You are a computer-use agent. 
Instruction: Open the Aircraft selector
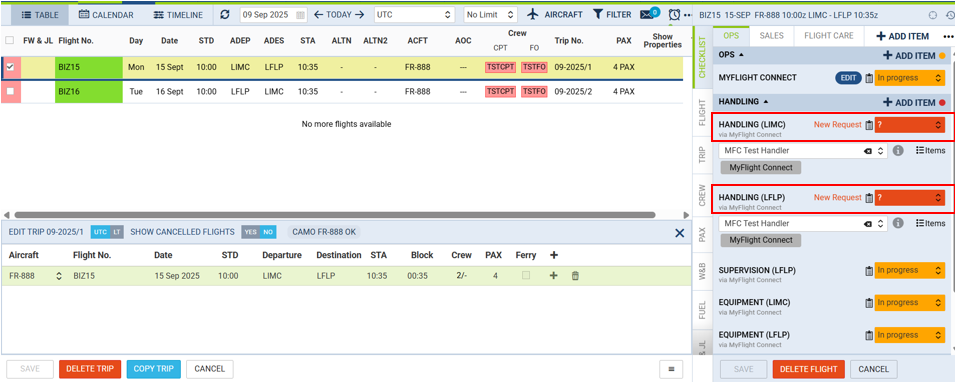[x=555, y=15]
